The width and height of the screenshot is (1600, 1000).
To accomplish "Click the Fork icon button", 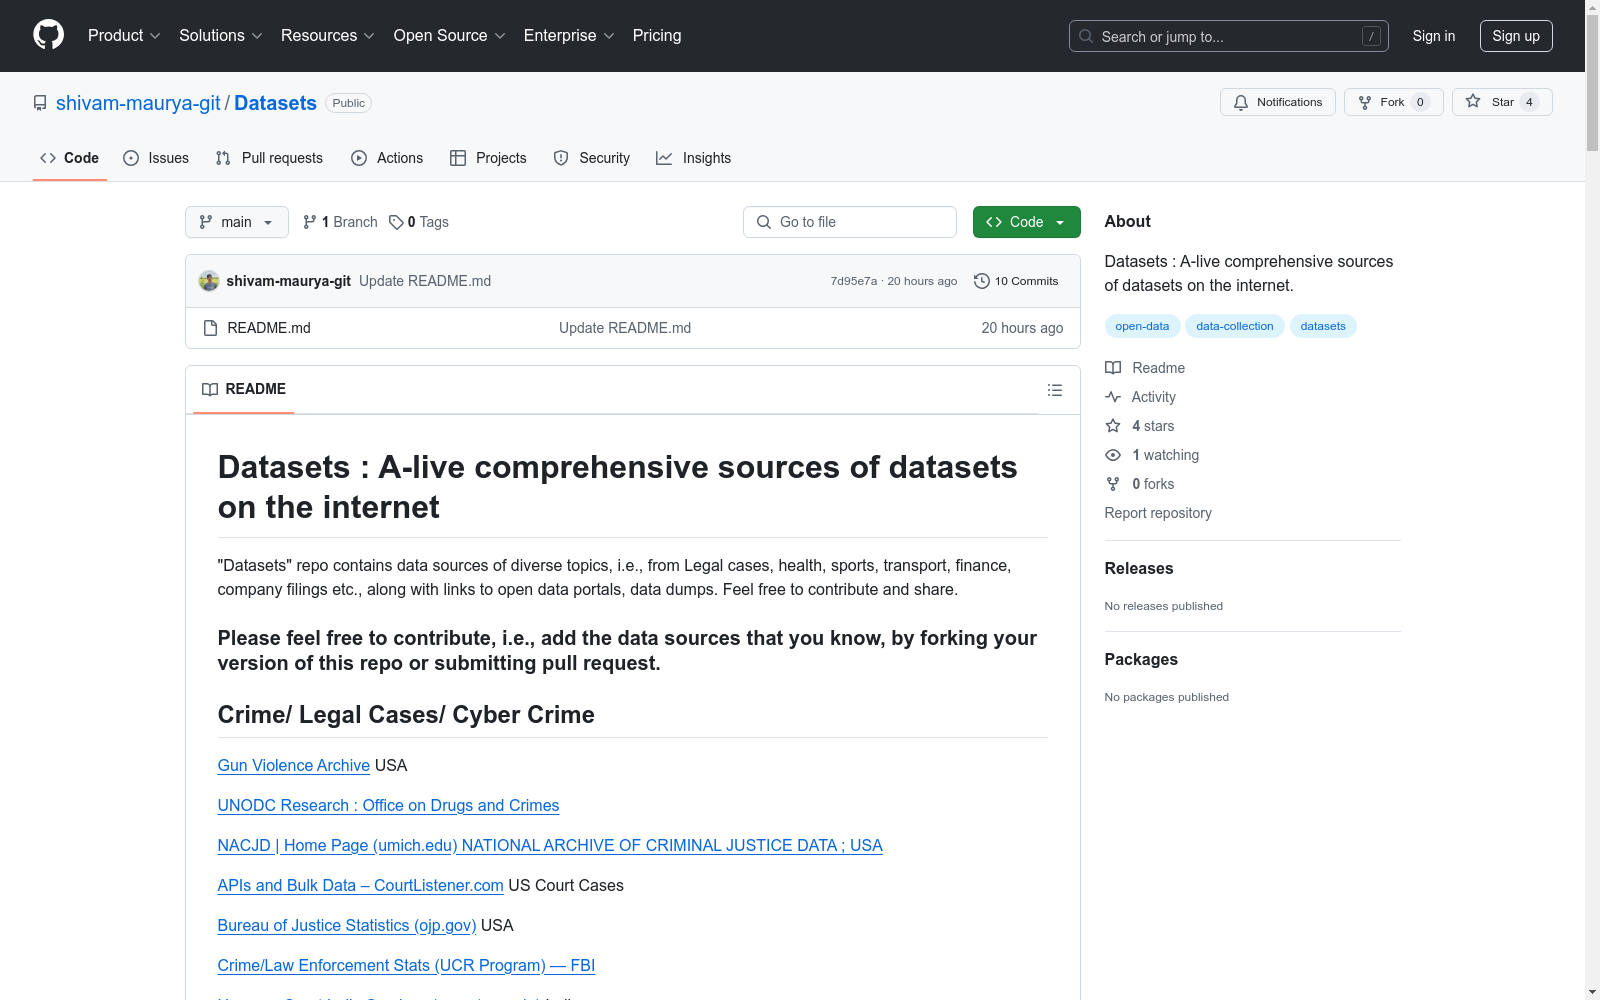I will coord(1365,102).
